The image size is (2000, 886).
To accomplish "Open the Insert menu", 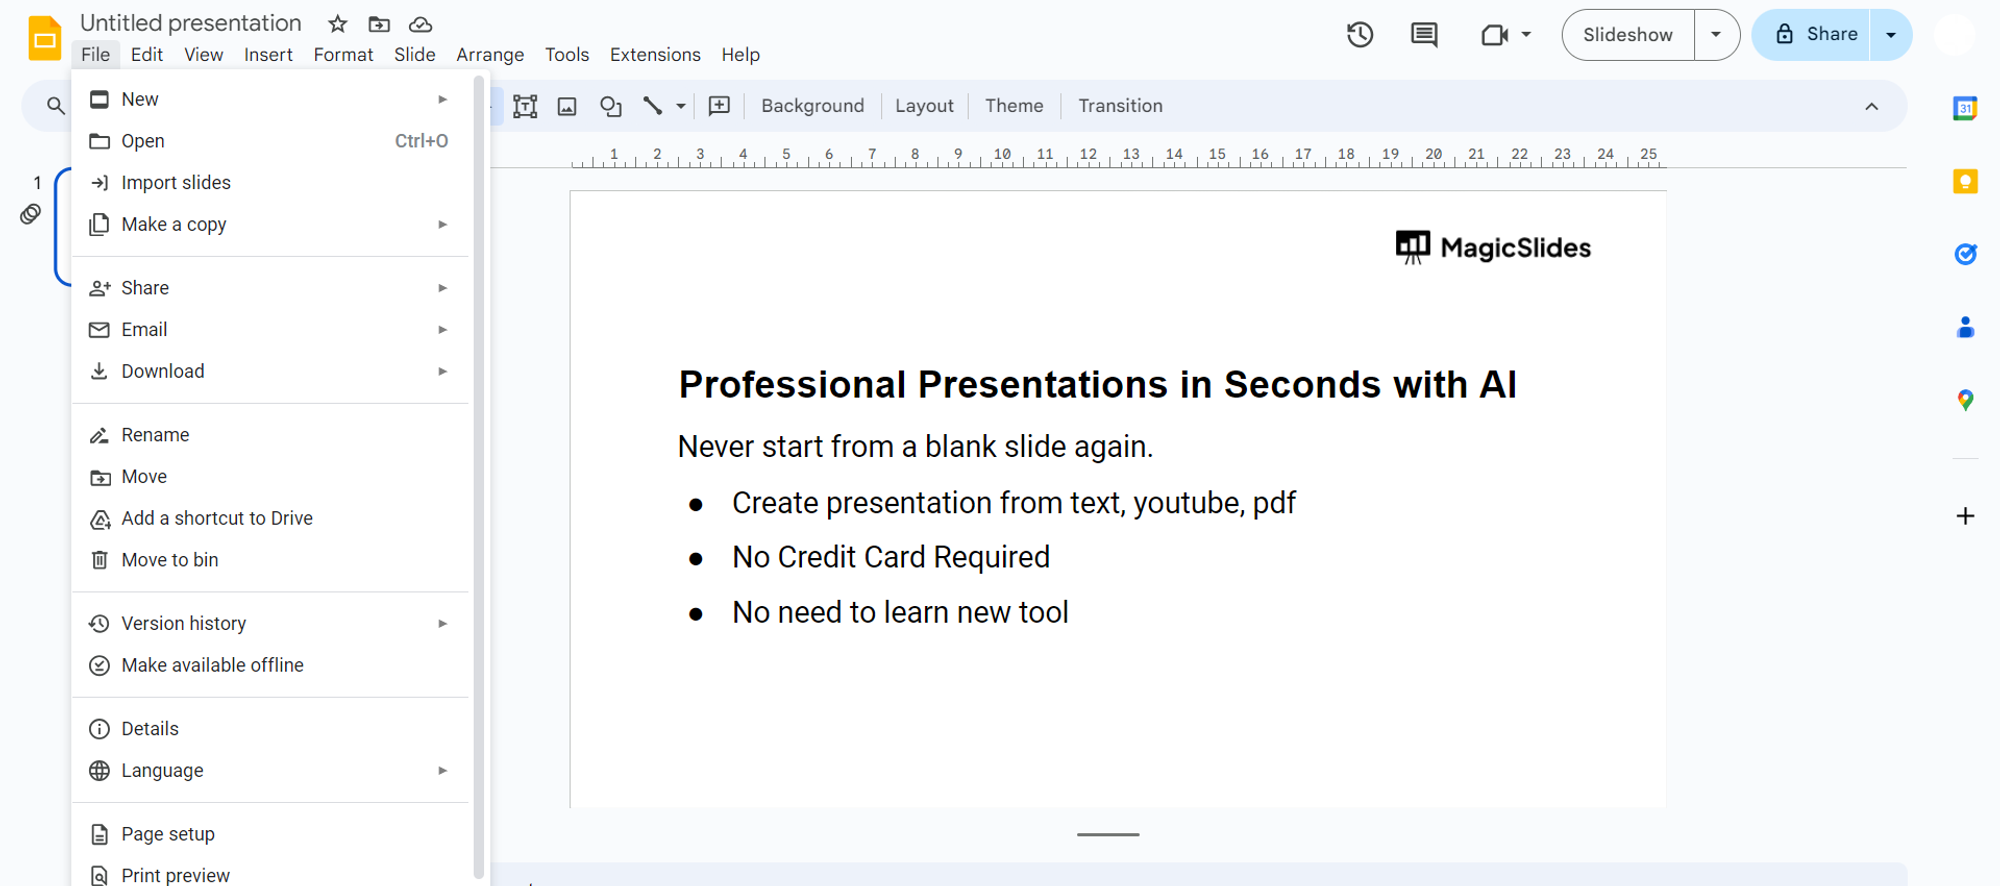I will click(268, 55).
